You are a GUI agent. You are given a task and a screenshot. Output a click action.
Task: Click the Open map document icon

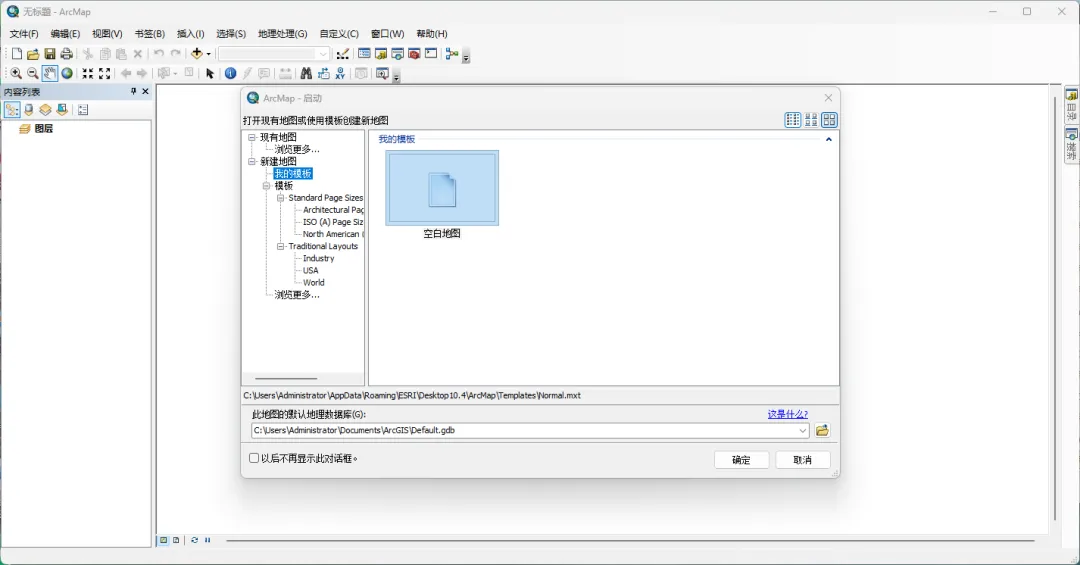point(33,54)
